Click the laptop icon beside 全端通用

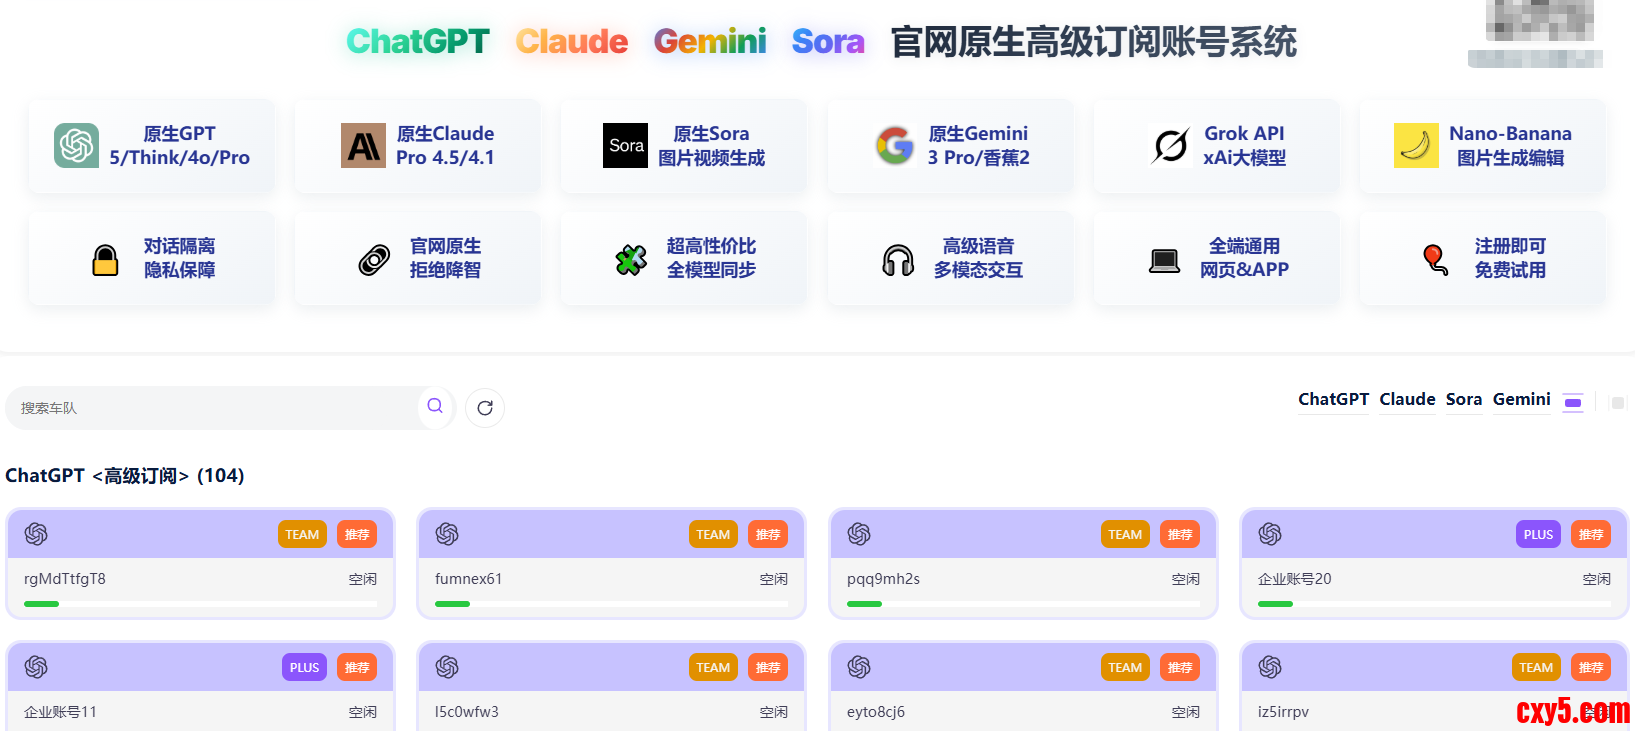coord(1164,261)
